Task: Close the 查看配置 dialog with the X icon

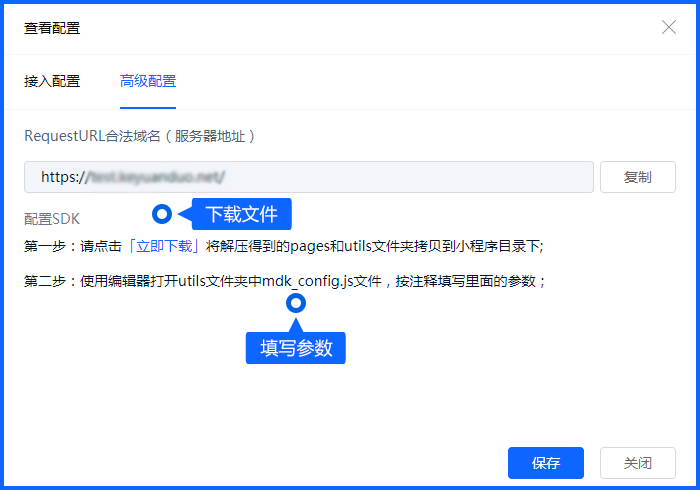Action: coord(669,27)
